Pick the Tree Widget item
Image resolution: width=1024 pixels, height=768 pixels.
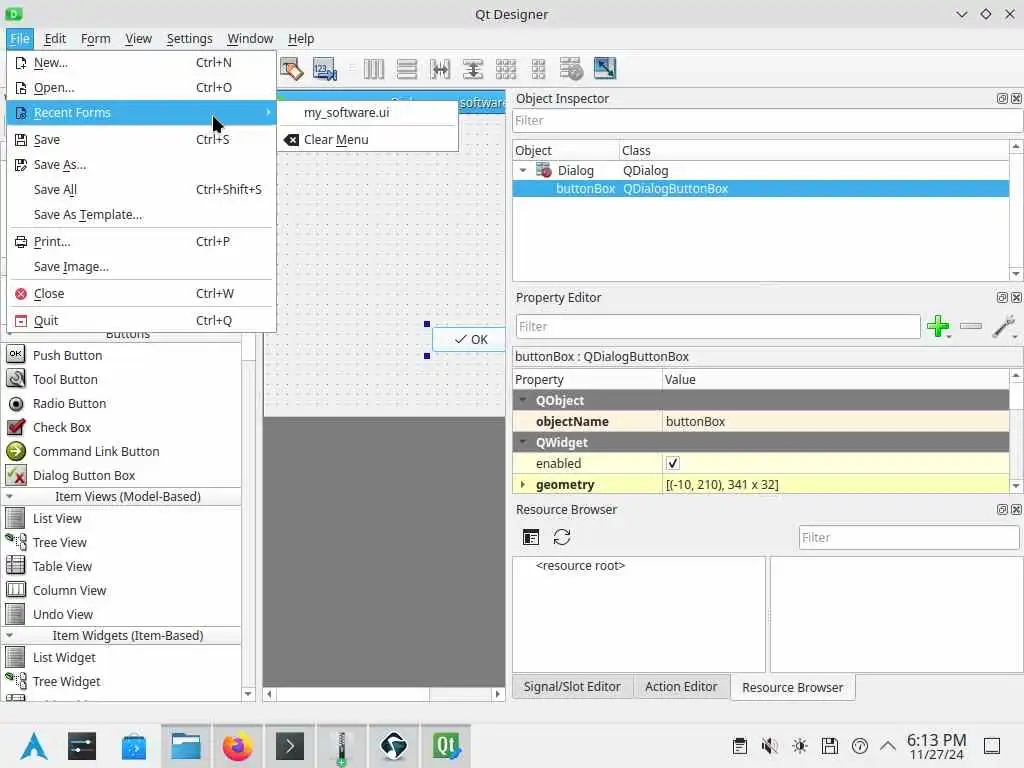(66, 682)
